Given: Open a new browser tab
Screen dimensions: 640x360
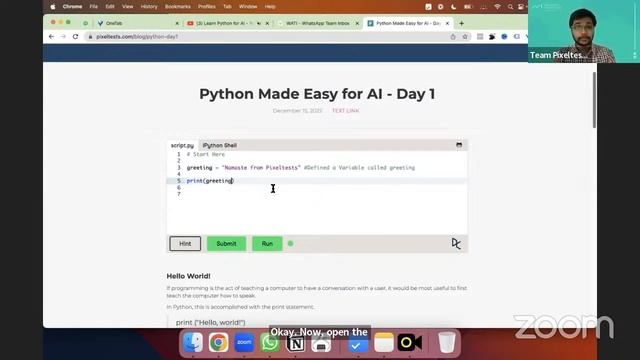Looking at the screenshot, I should pyautogui.click(x=462, y=24).
